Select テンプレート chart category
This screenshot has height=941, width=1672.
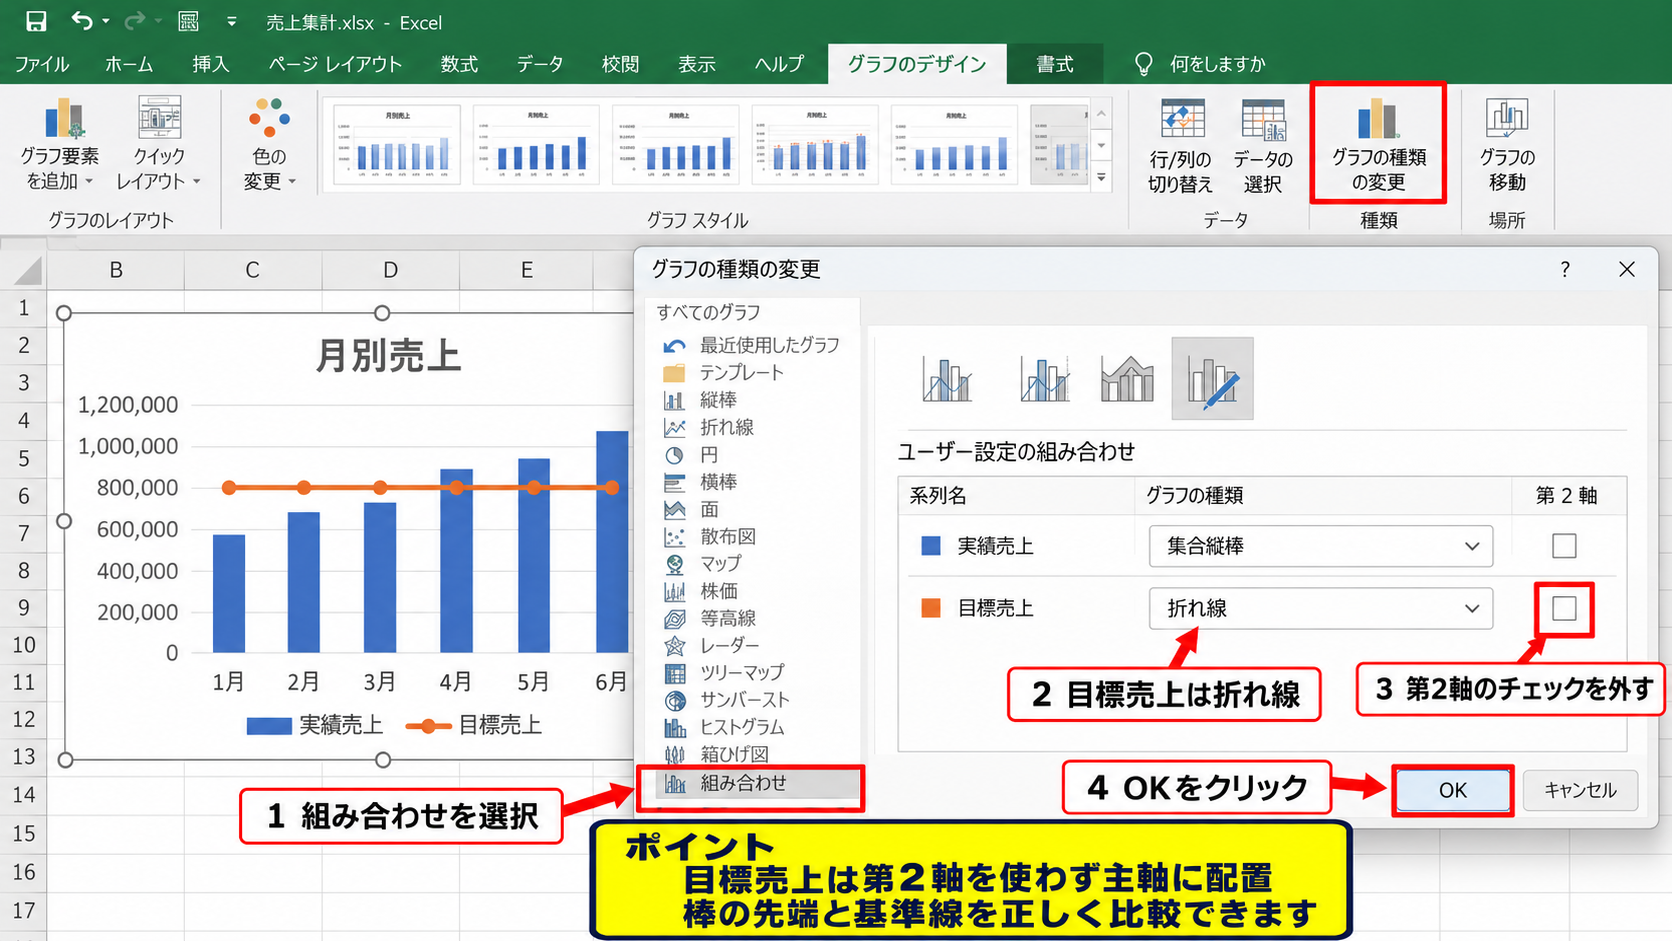pos(723,372)
